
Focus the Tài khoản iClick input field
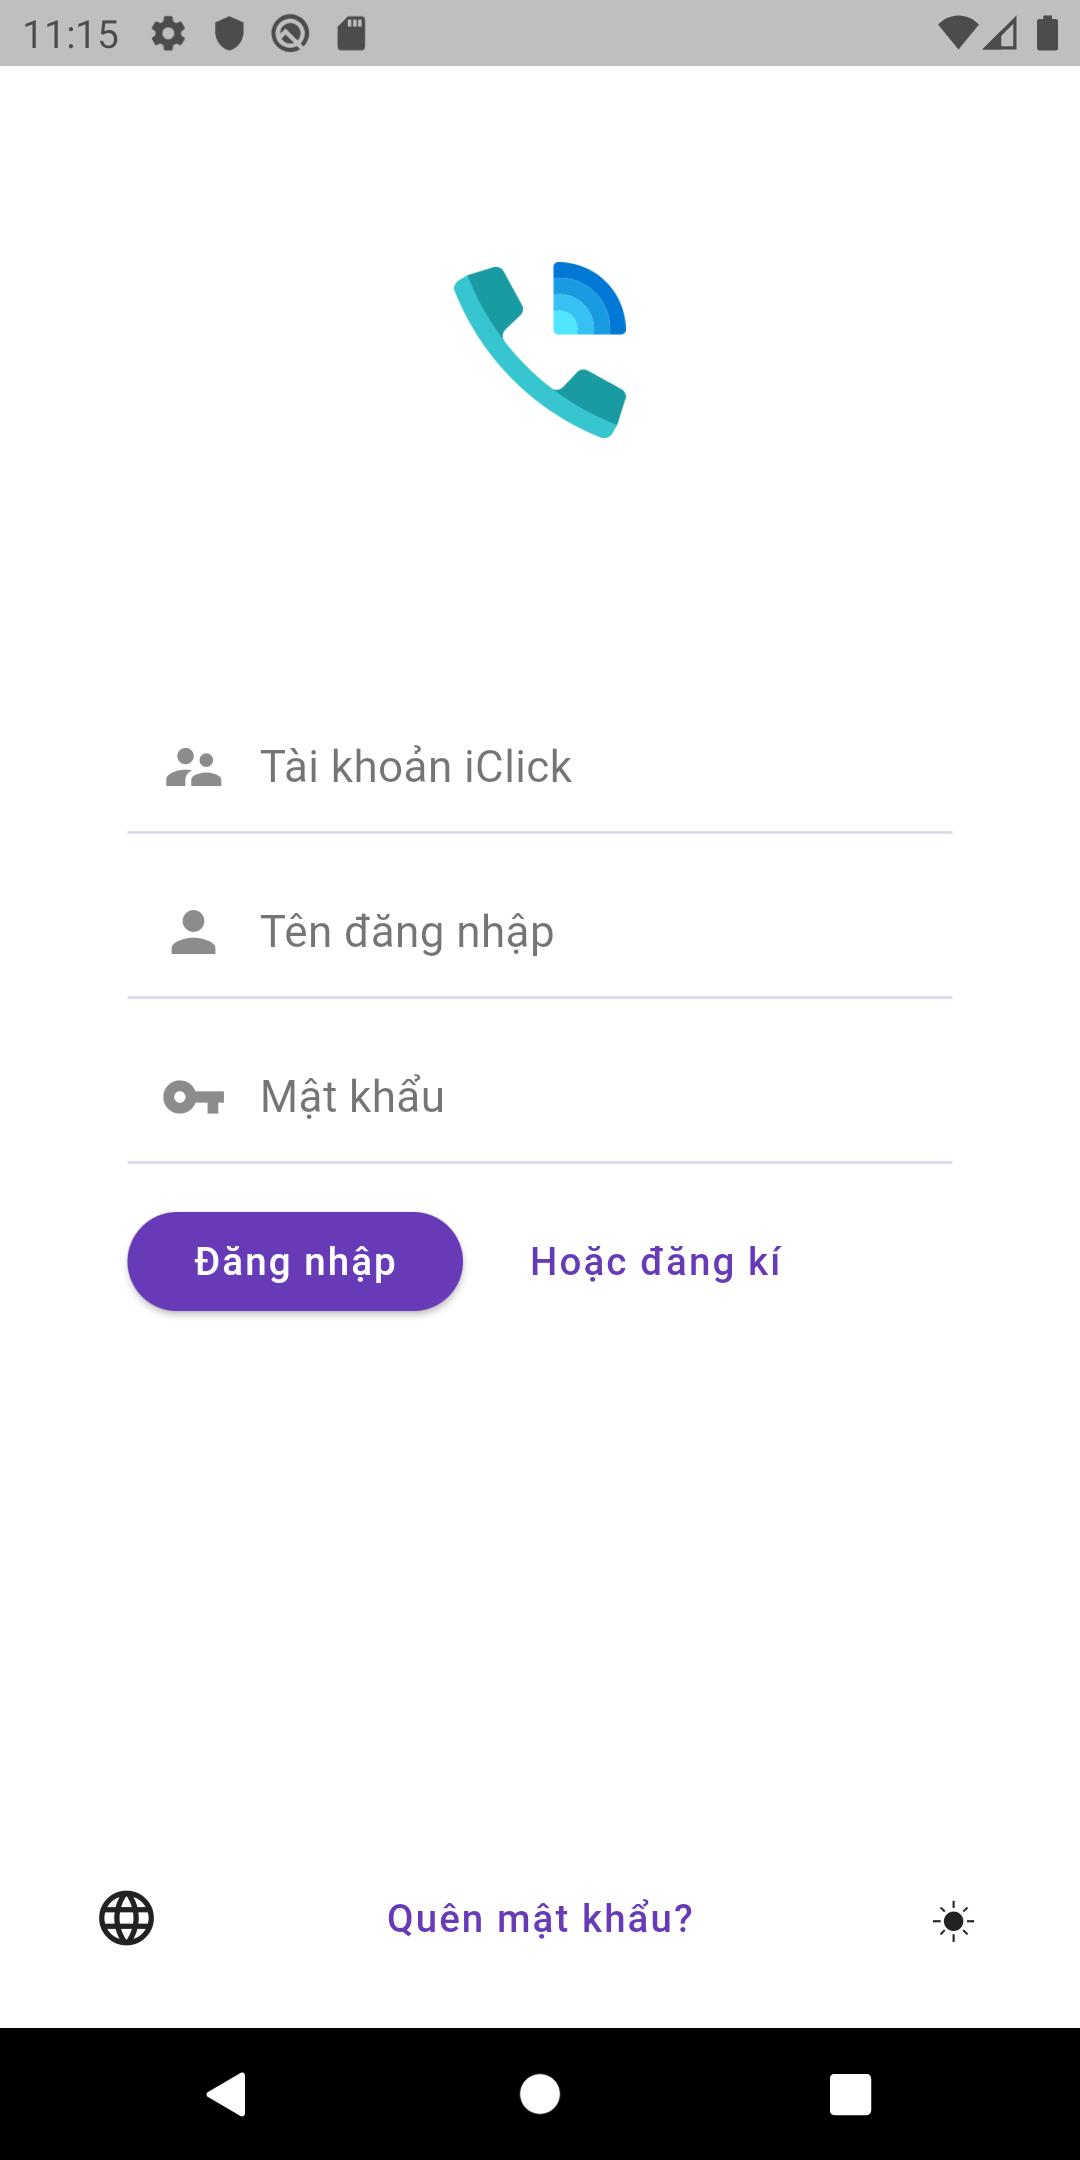[x=540, y=767]
